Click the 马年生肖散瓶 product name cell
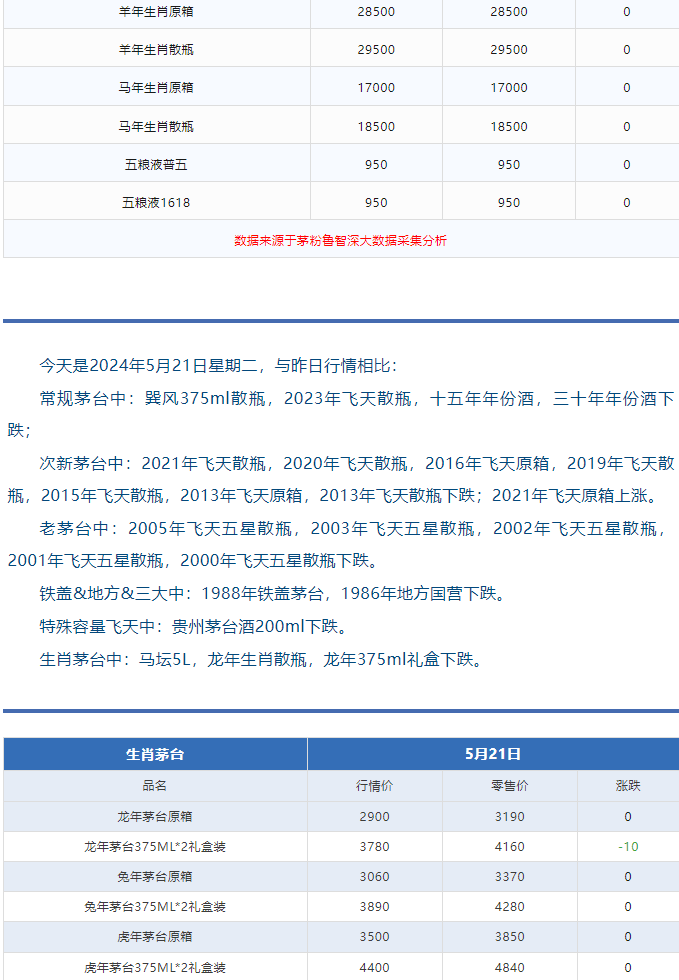The image size is (679, 980). point(156,126)
